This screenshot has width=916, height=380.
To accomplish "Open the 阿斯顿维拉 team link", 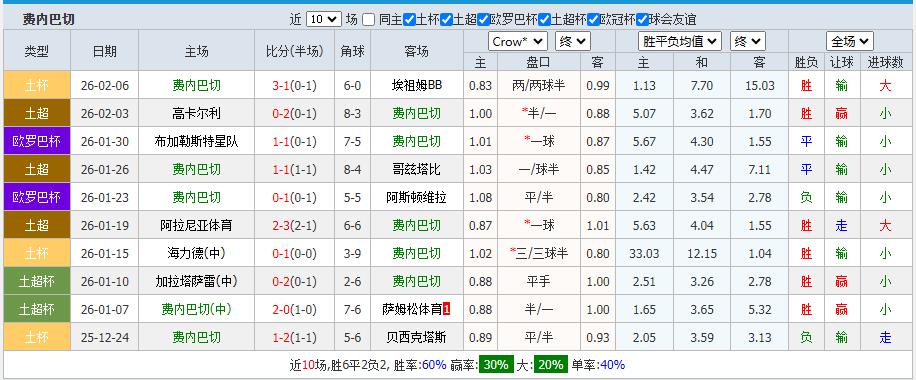I will [x=417, y=198].
